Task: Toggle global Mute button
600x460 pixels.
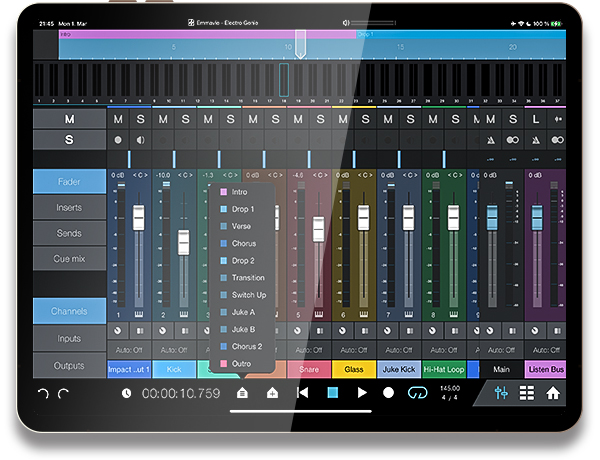Action: point(69,119)
